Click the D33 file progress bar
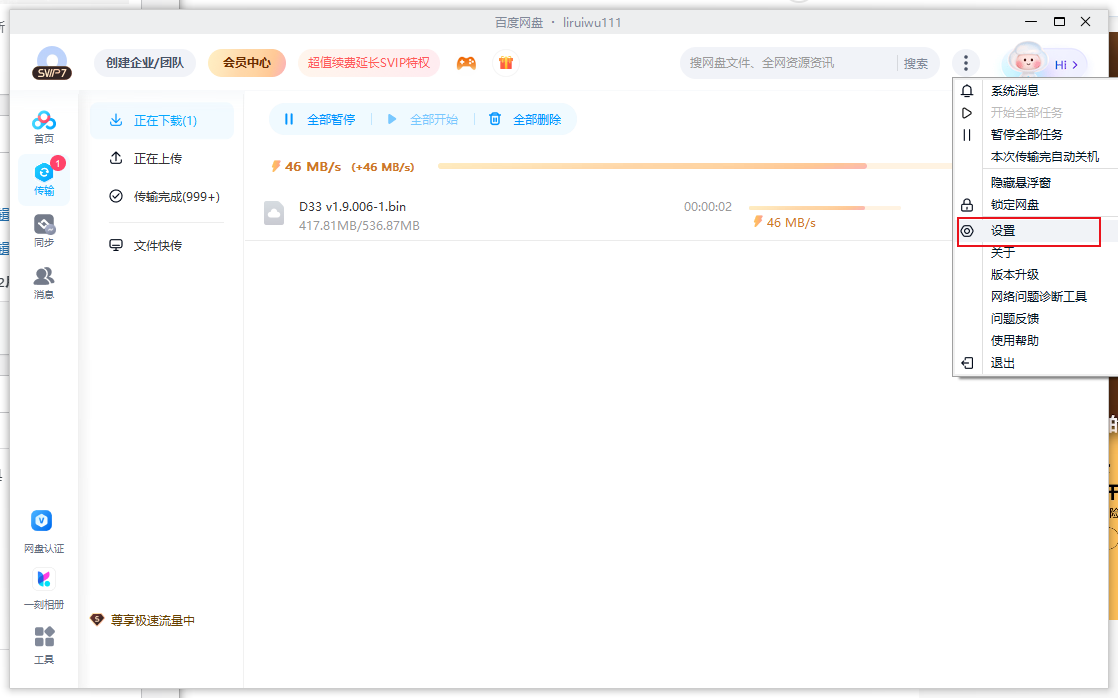Viewport: 1118px width, 698px height. 825,208
